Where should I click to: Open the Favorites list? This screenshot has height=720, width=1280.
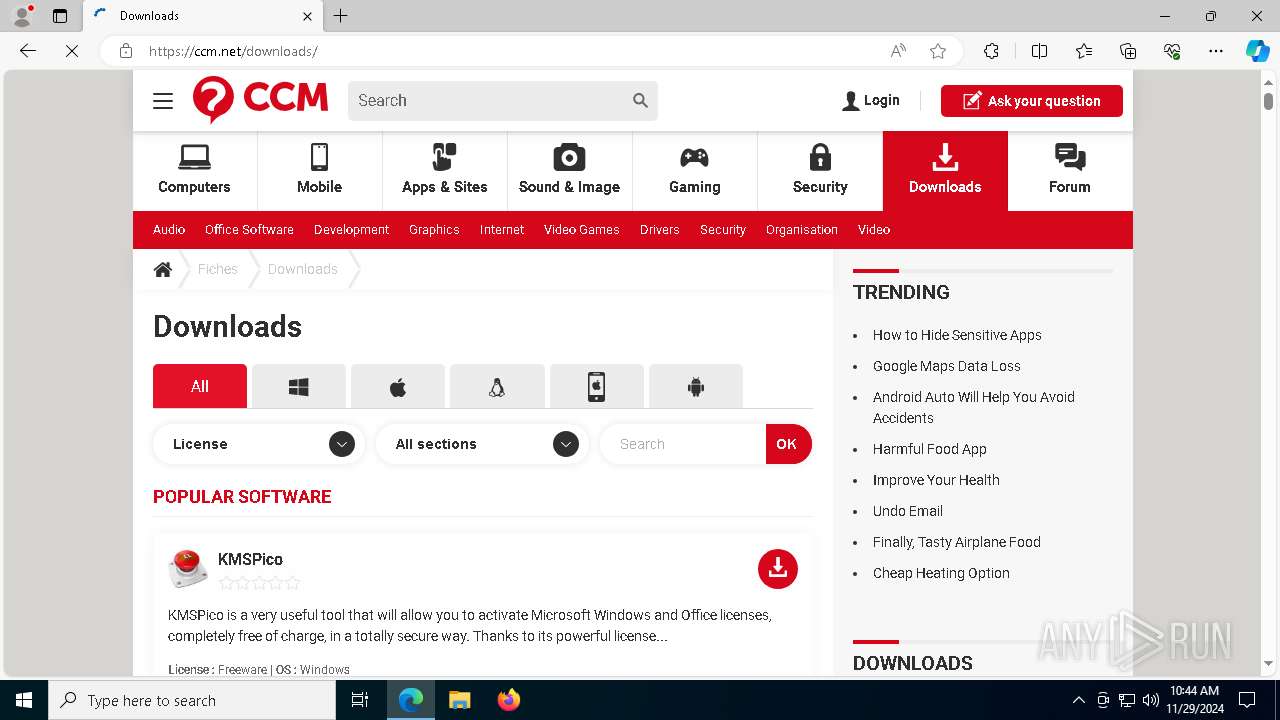coord(1084,51)
